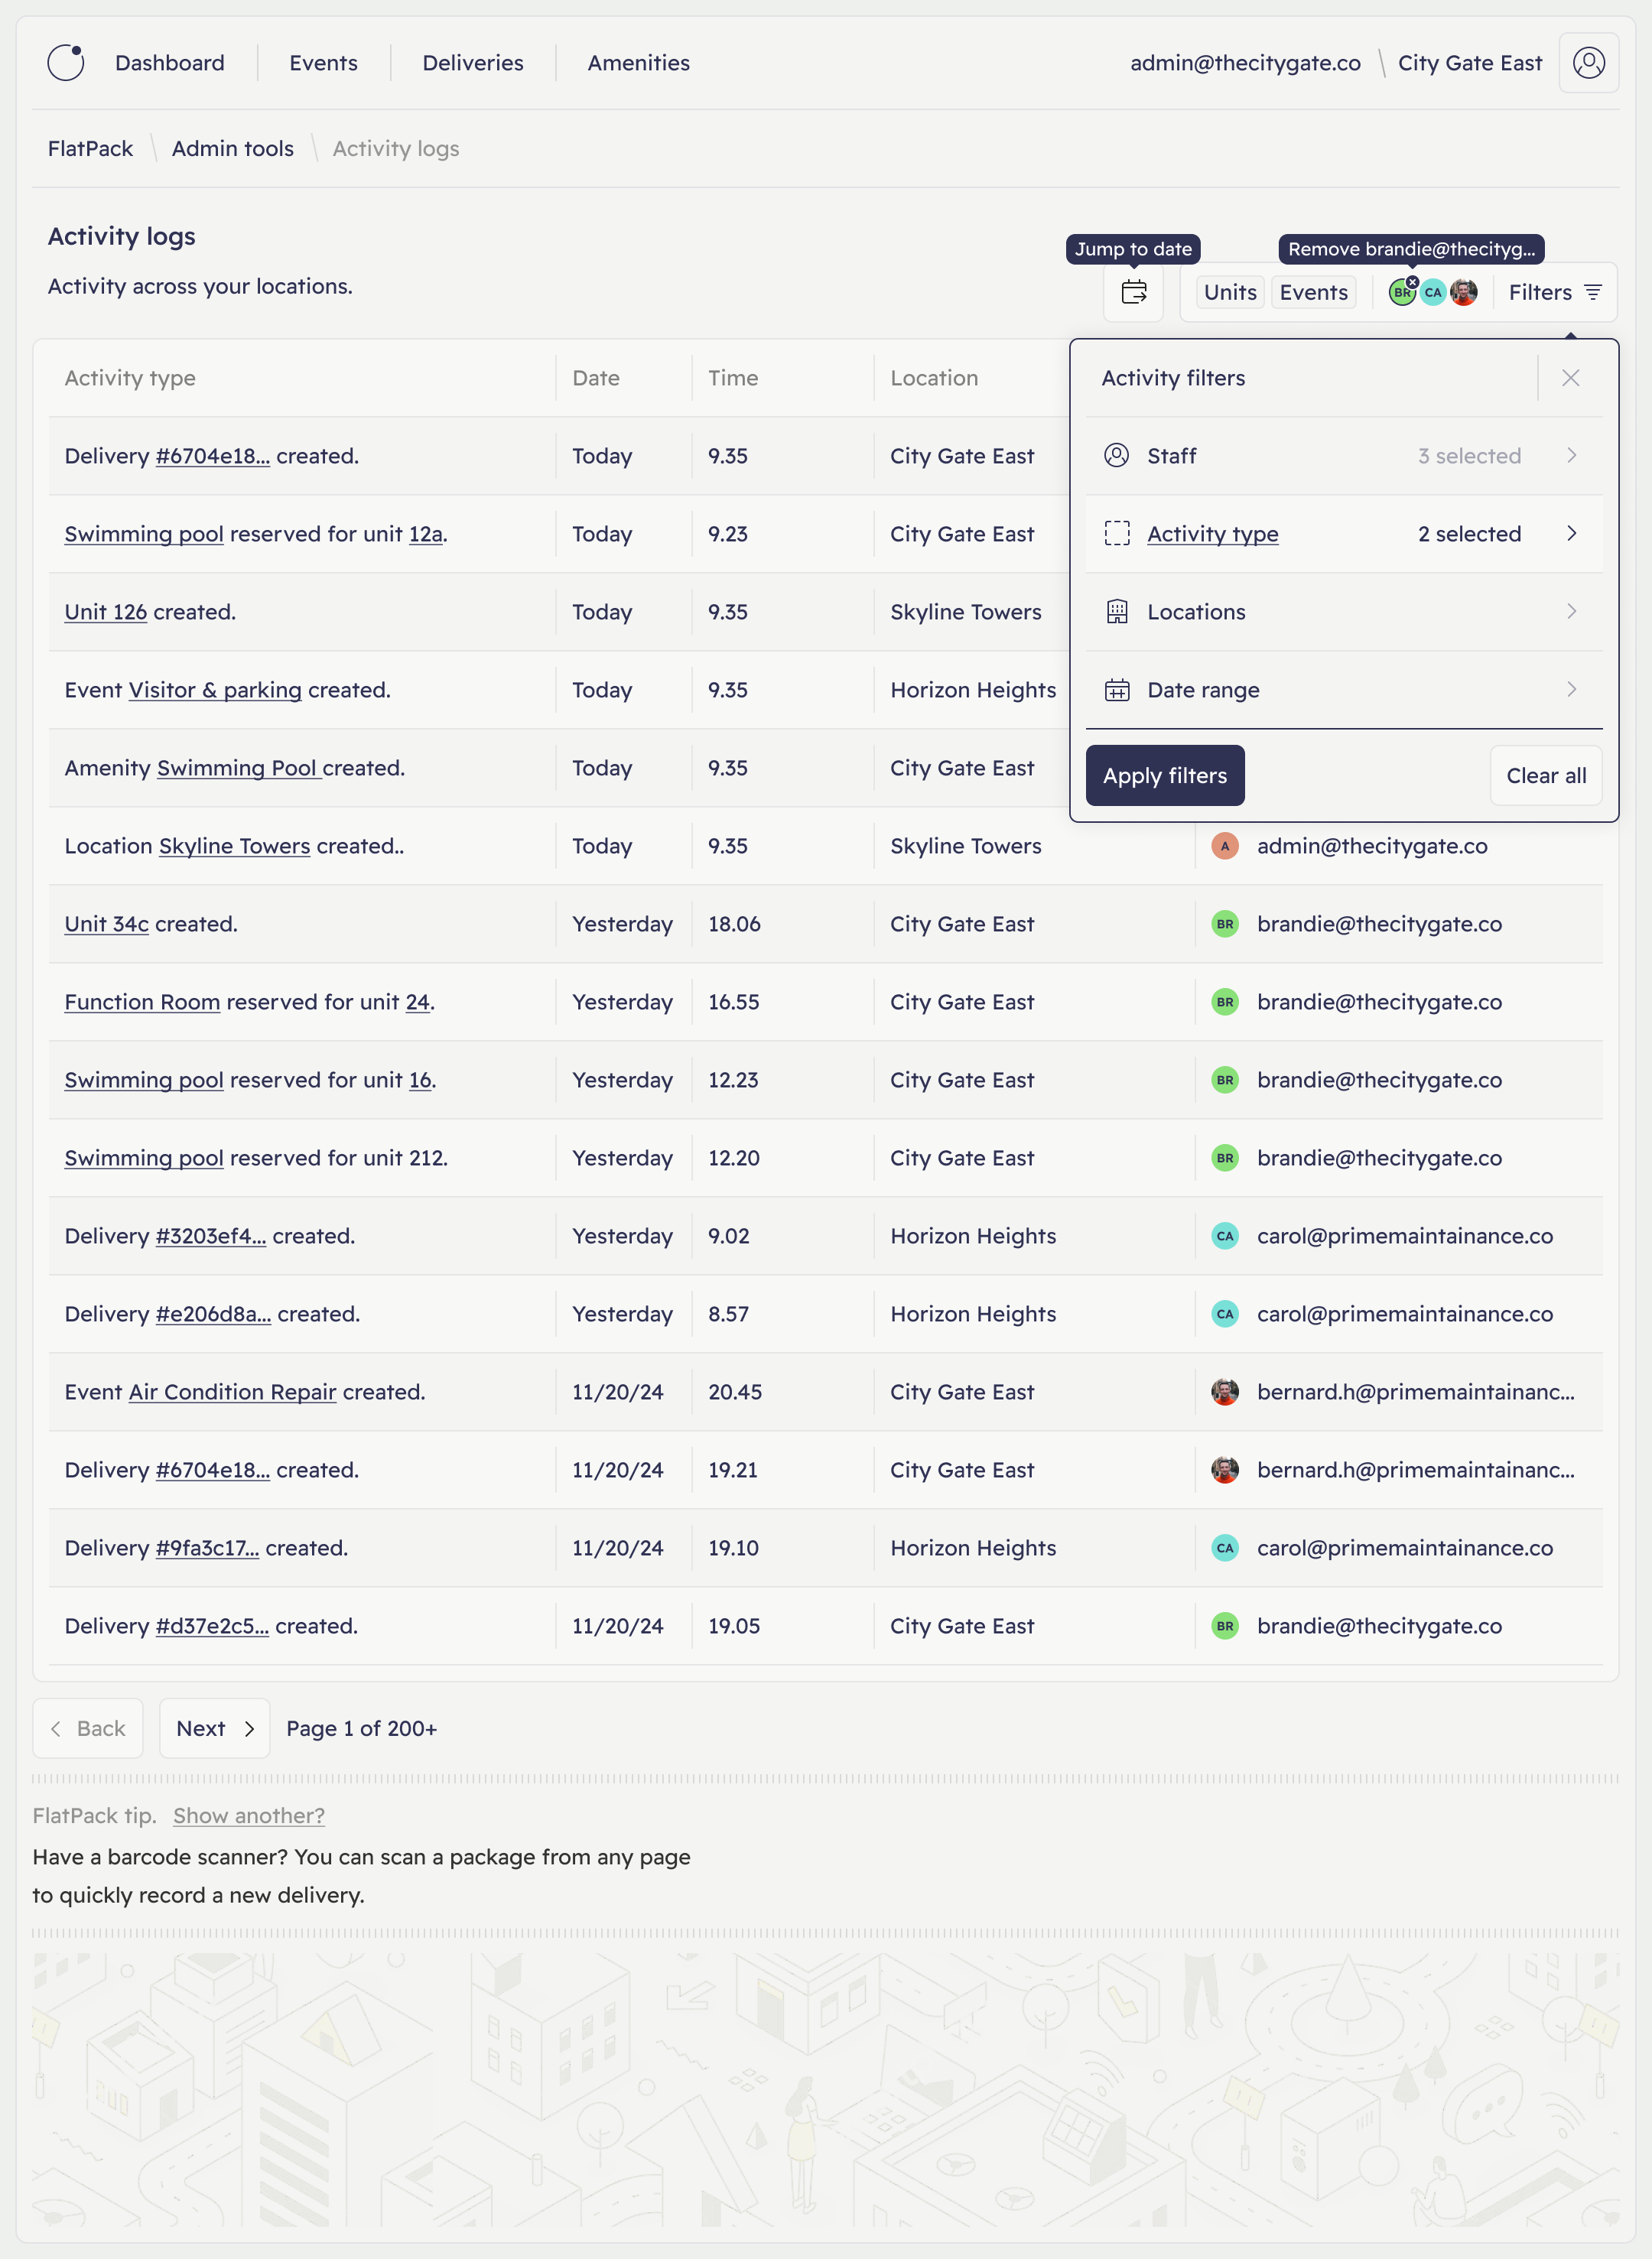Click the Activity type selection icon

coord(1117,534)
